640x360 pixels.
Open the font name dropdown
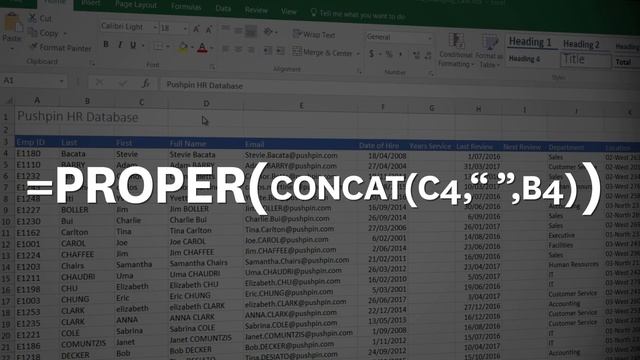click(x=155, y=27)
